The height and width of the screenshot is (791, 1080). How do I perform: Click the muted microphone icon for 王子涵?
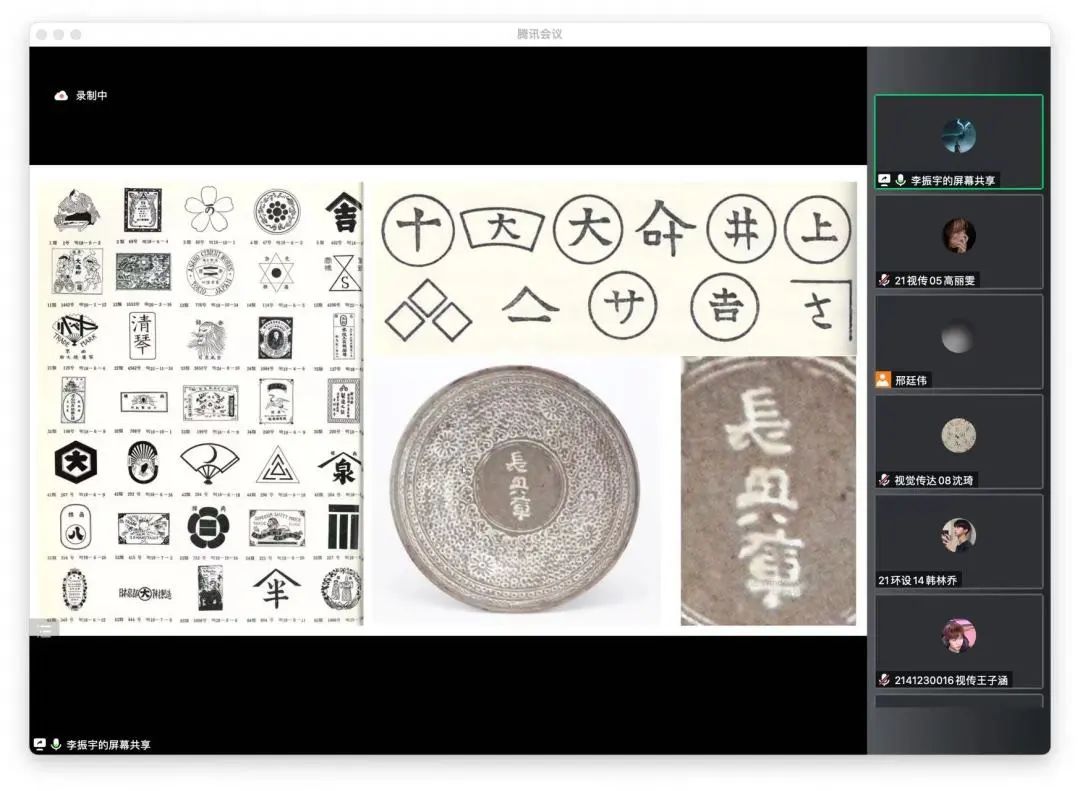884,680
